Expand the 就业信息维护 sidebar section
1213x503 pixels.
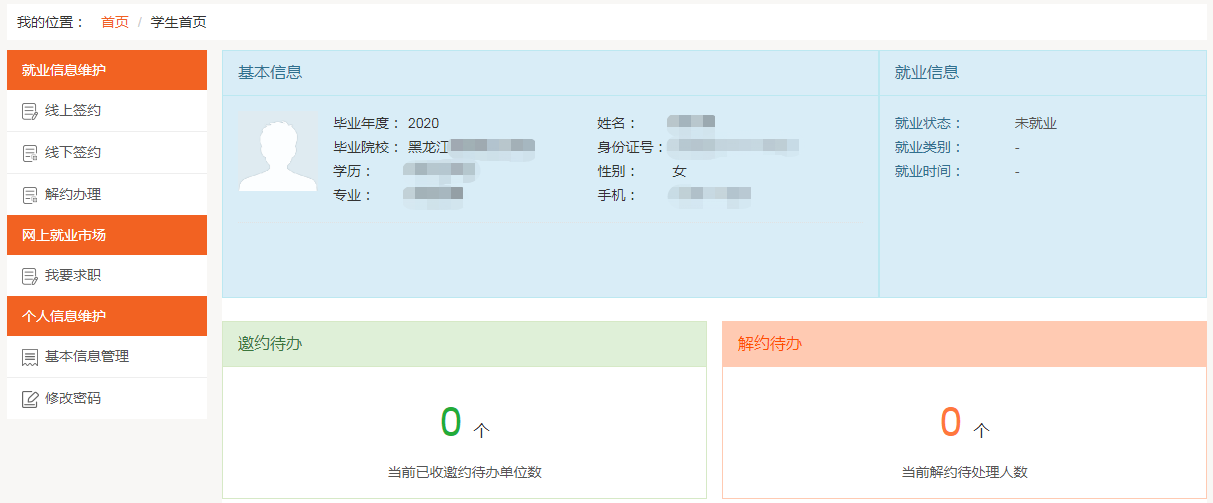pos(107,70)
